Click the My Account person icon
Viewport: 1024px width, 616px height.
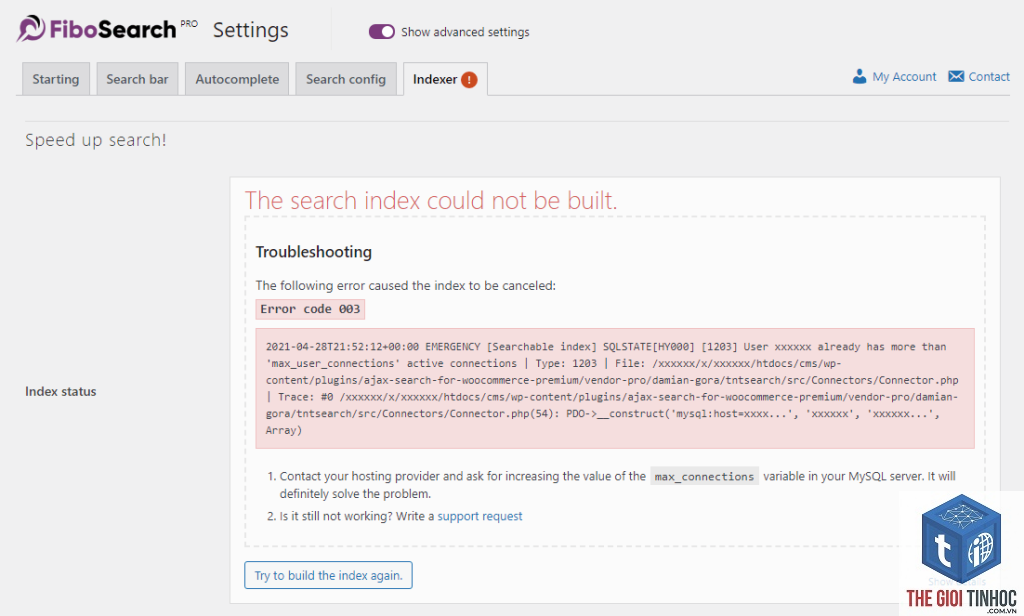[859, 76]
